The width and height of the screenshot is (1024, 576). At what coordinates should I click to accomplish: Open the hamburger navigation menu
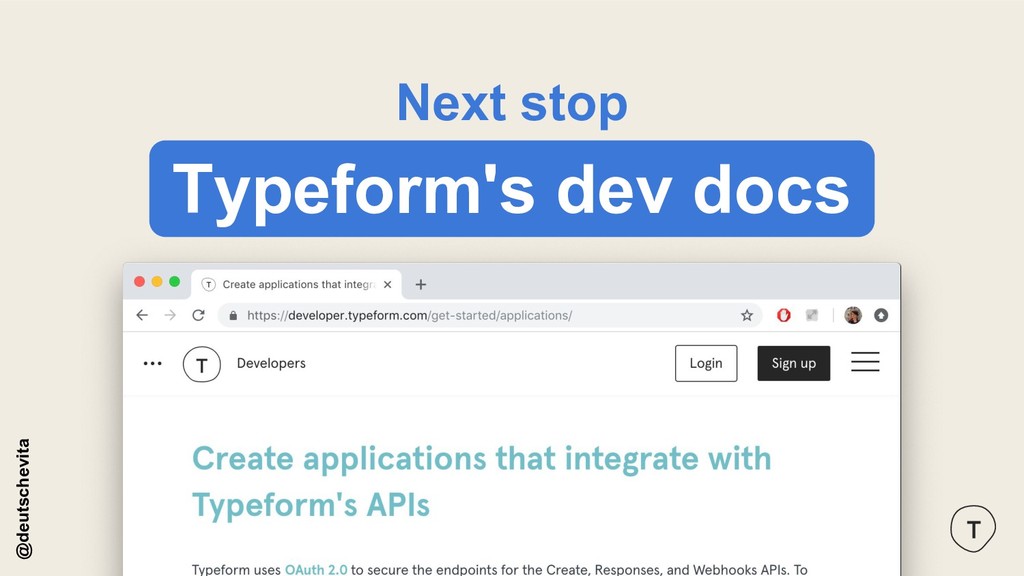click(865, 362)
